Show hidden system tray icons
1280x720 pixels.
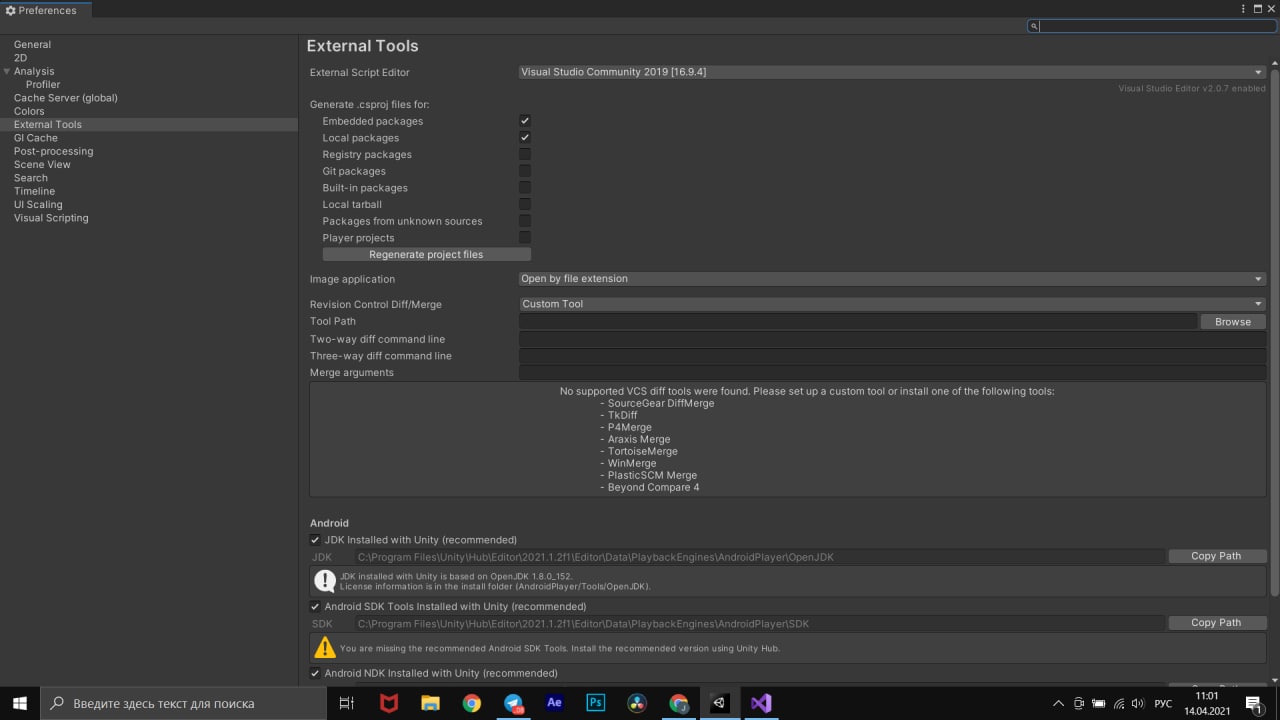tap(1057, 703)
